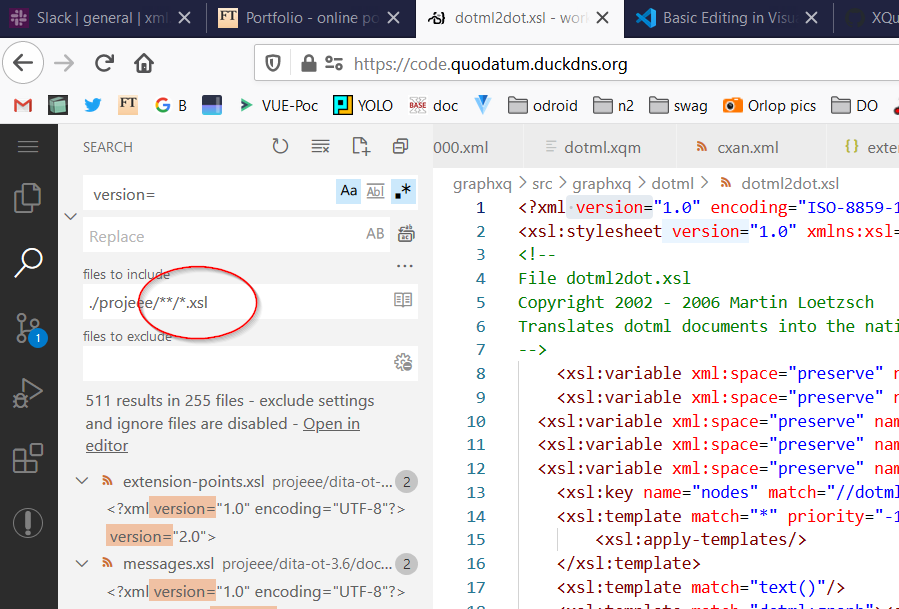Toggle search only in open editors
Screen dimensions: 899x609
(x=402, y=299)
